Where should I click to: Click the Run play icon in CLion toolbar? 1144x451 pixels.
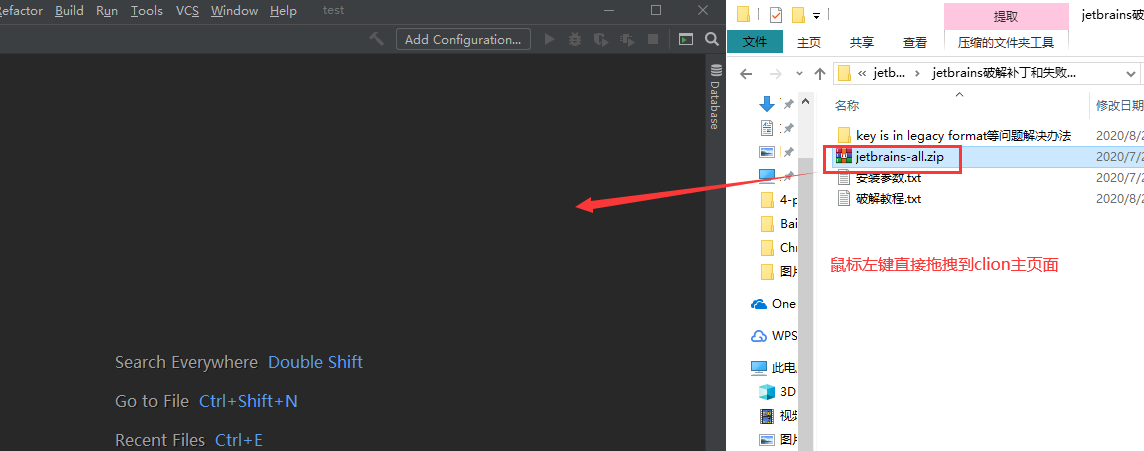pyautogui.click(x=550, y=39)
